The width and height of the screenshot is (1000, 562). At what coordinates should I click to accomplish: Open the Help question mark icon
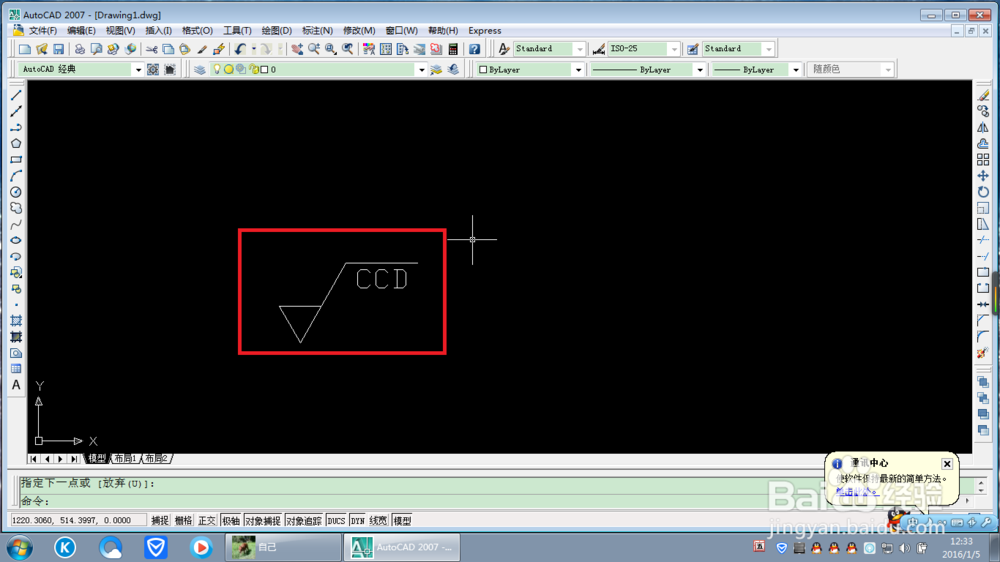tap(474, 49)
